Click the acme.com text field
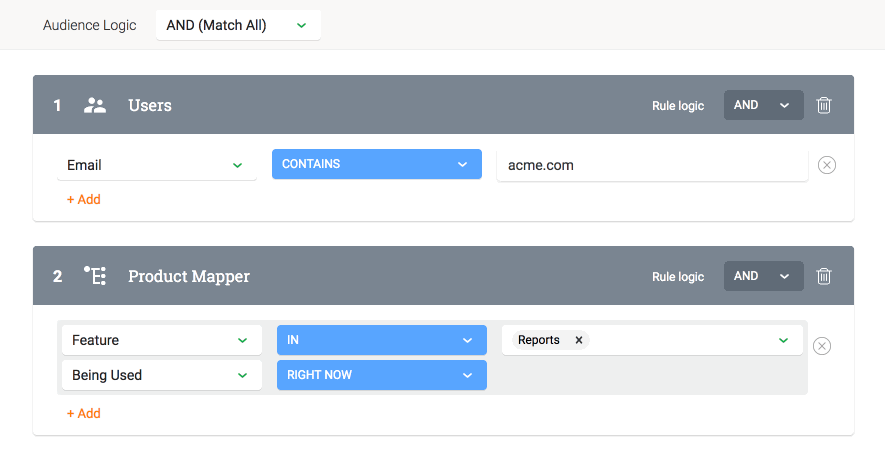Viewport: 885px width, 453px height. (x=652, y=165)
